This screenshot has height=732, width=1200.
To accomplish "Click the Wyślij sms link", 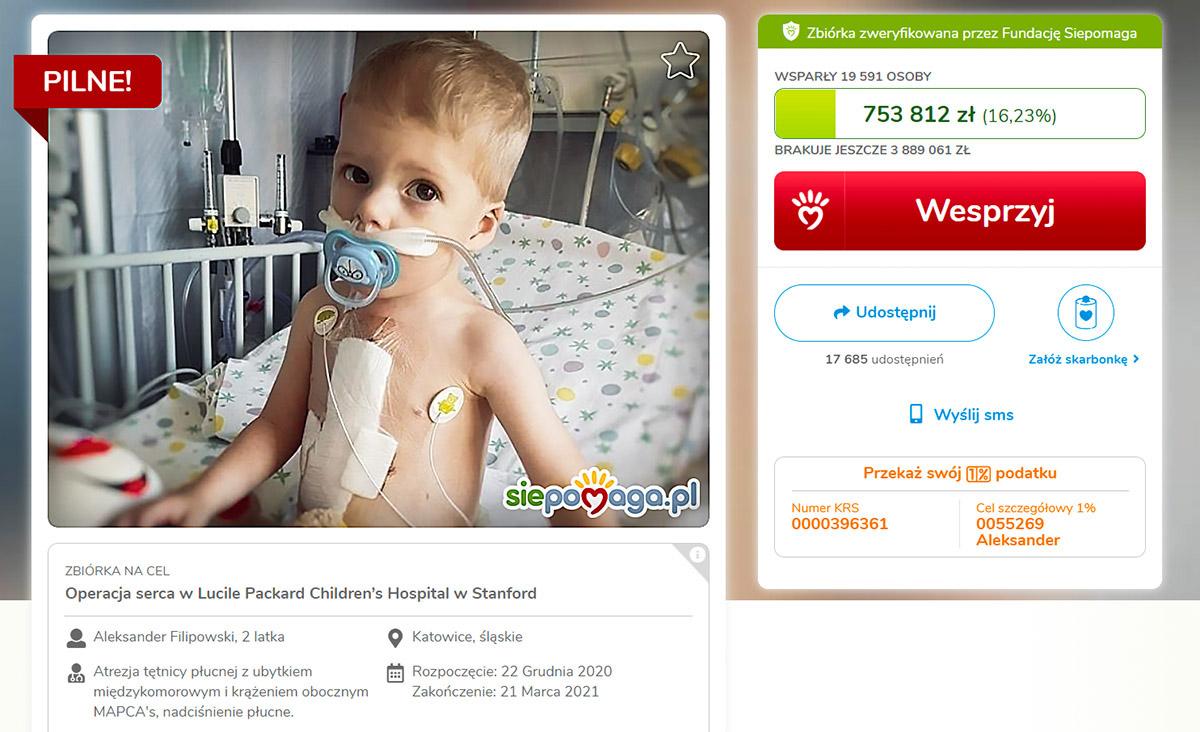I will [x=973, y=414].
